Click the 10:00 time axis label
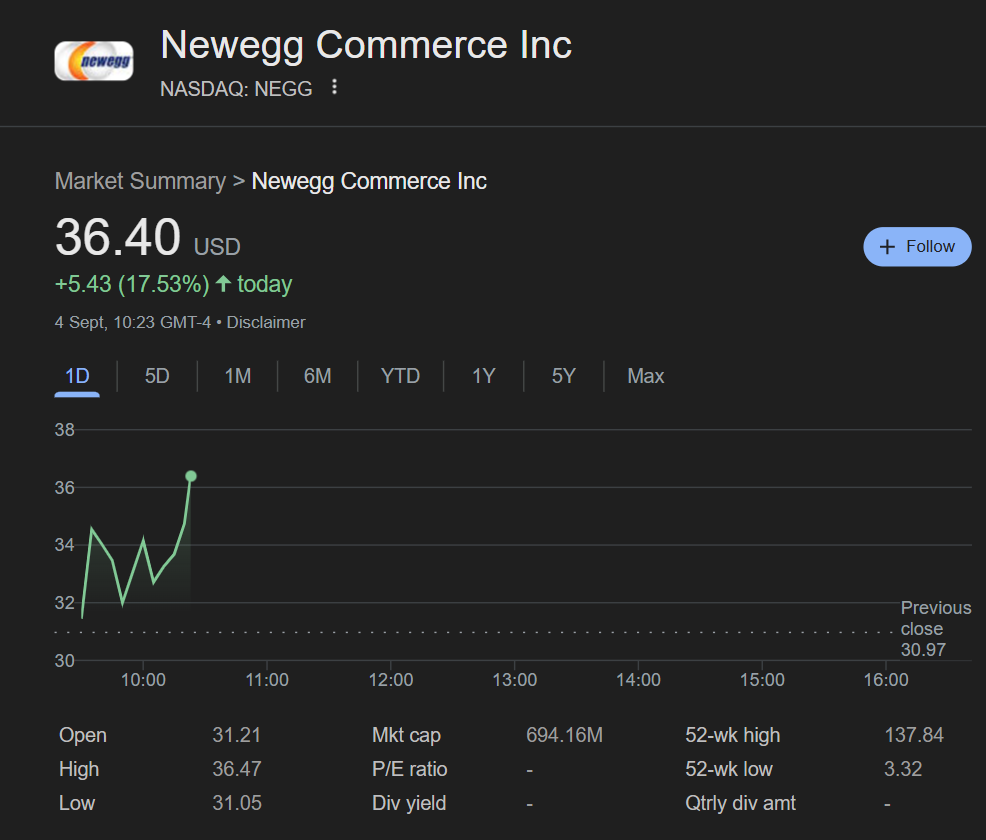 pos(143,680)
